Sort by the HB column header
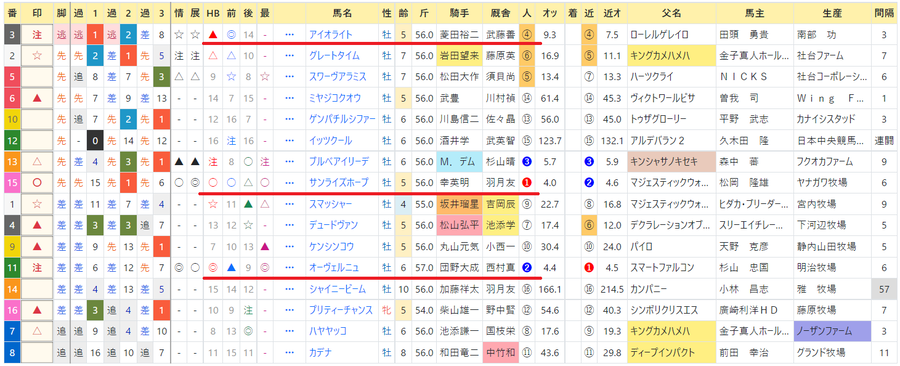Screen dimensions: 900x366 tap(213, 13)
